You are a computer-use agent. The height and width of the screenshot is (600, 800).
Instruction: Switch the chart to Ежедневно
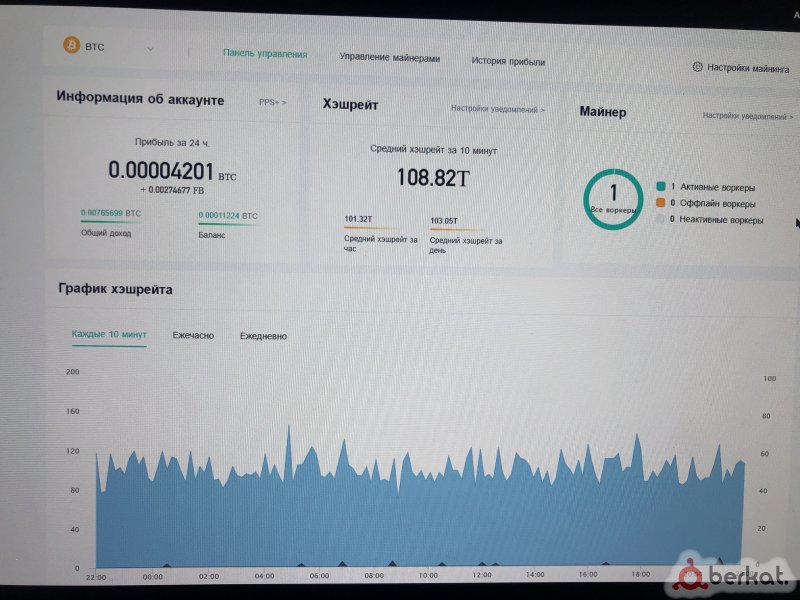263,336
